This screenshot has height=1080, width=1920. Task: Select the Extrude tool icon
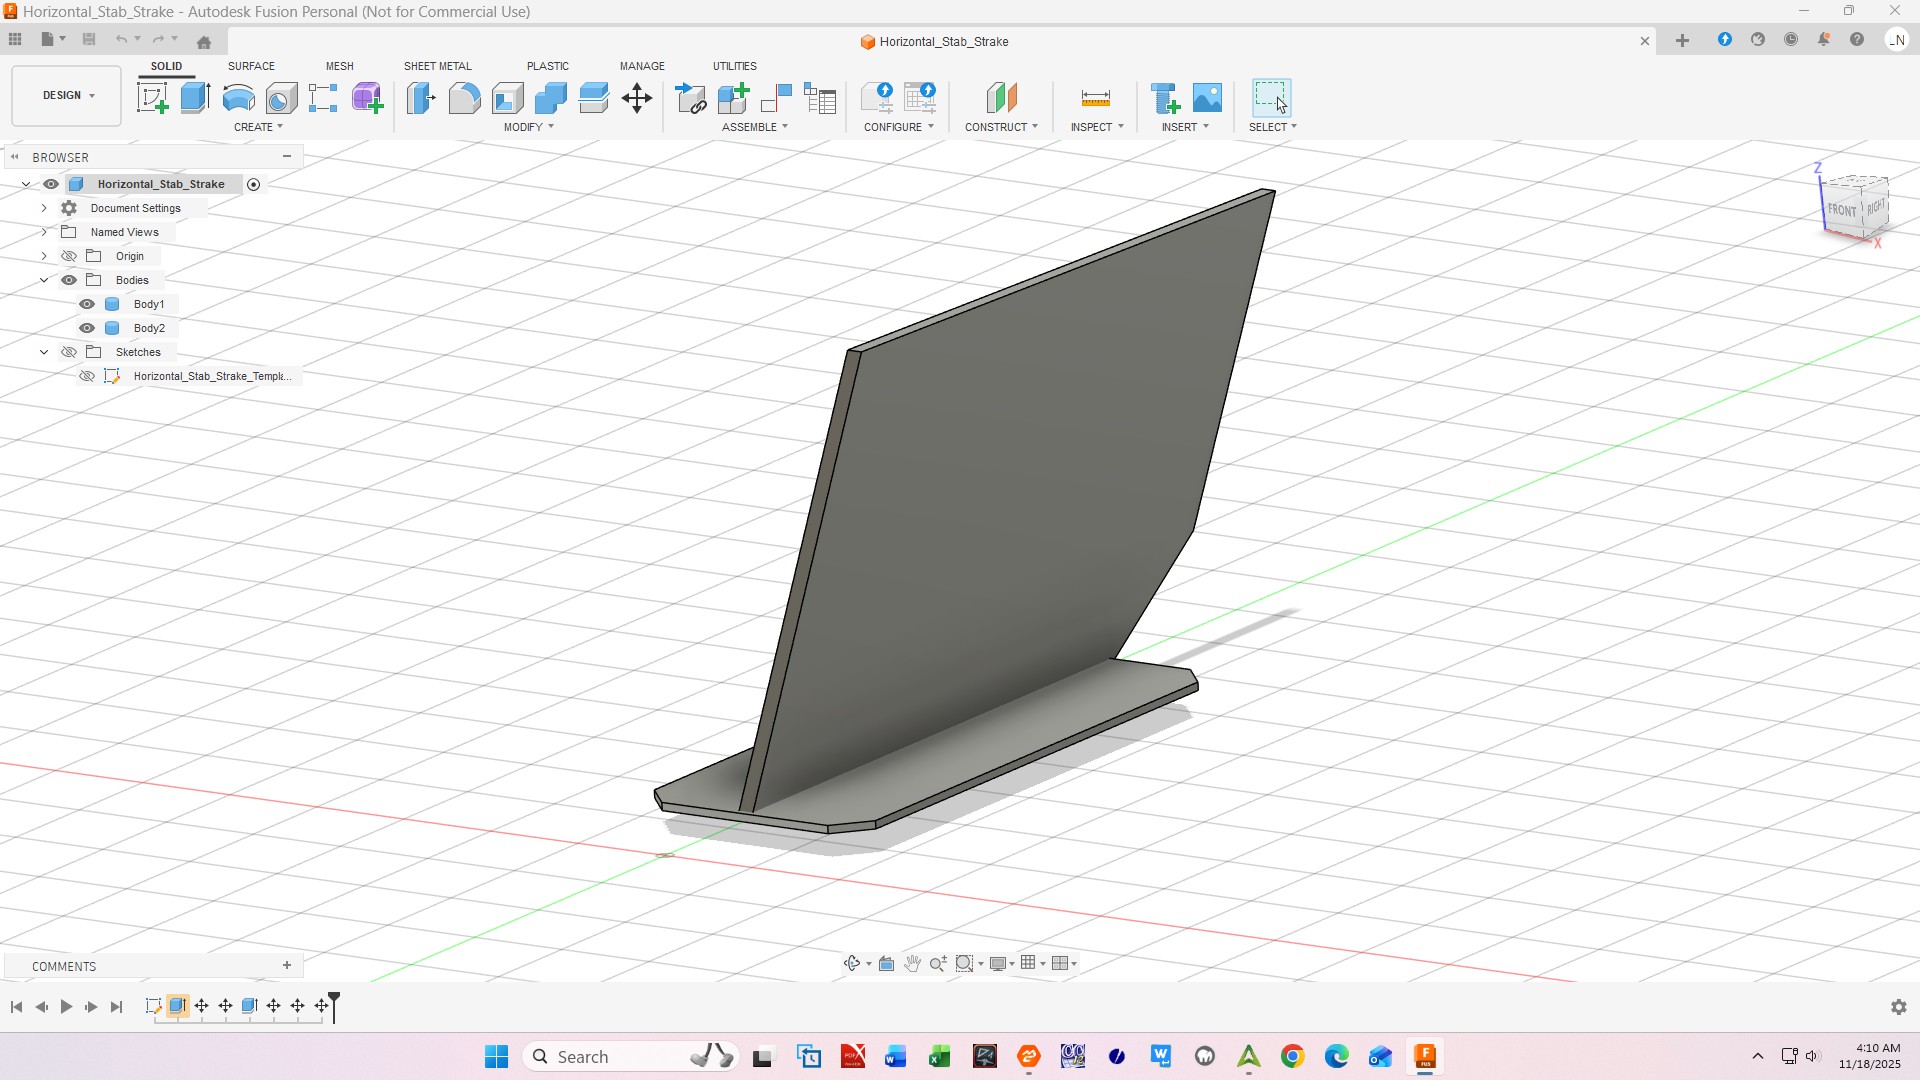coord(195,98)
